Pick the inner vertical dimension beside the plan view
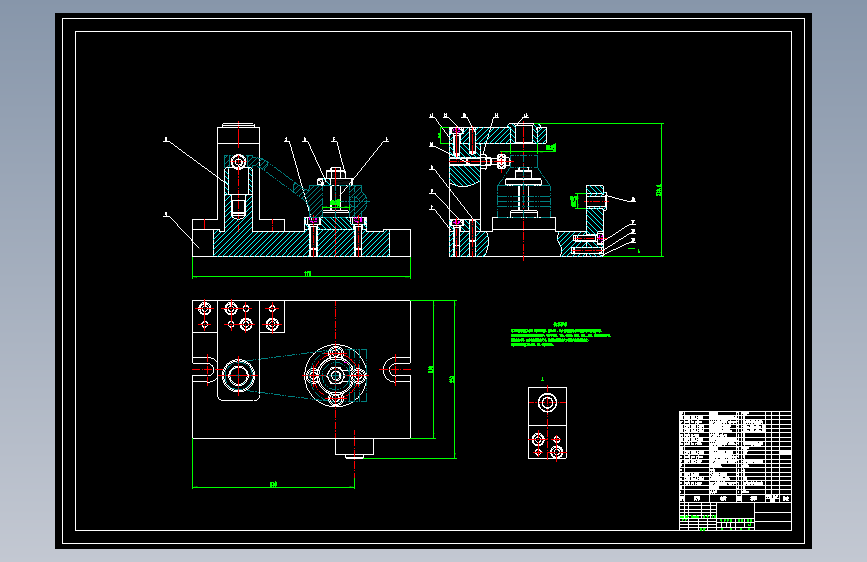Viewport: 867px width, 562px height. tap(432, 369)
